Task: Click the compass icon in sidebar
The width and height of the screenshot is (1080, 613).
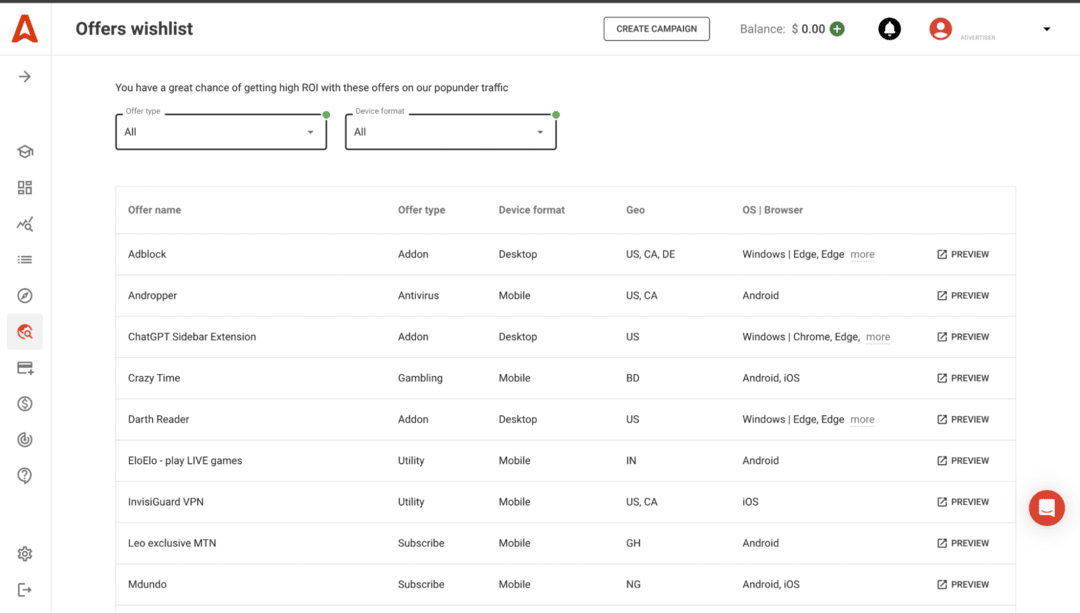Action: [x=25, y=296]
